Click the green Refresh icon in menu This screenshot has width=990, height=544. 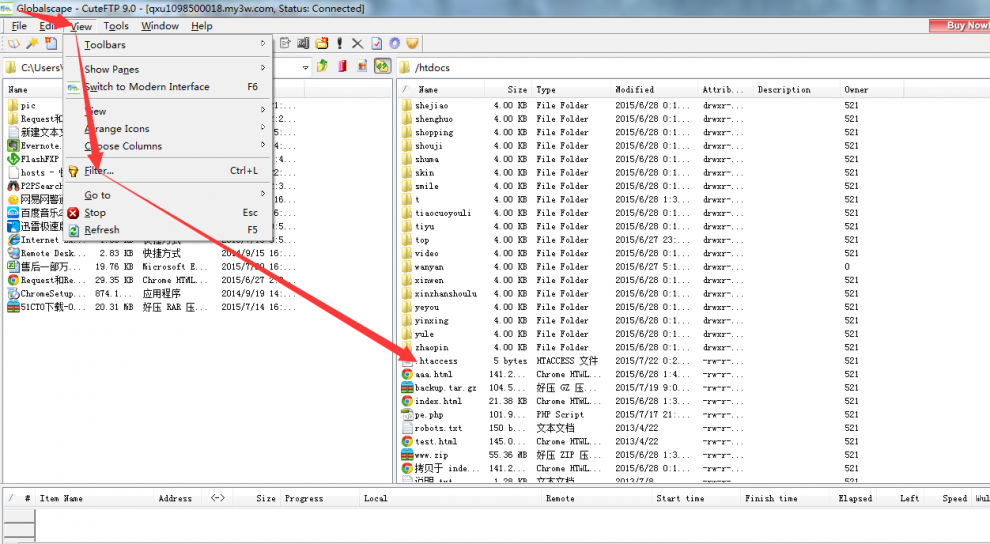[73, 230]
